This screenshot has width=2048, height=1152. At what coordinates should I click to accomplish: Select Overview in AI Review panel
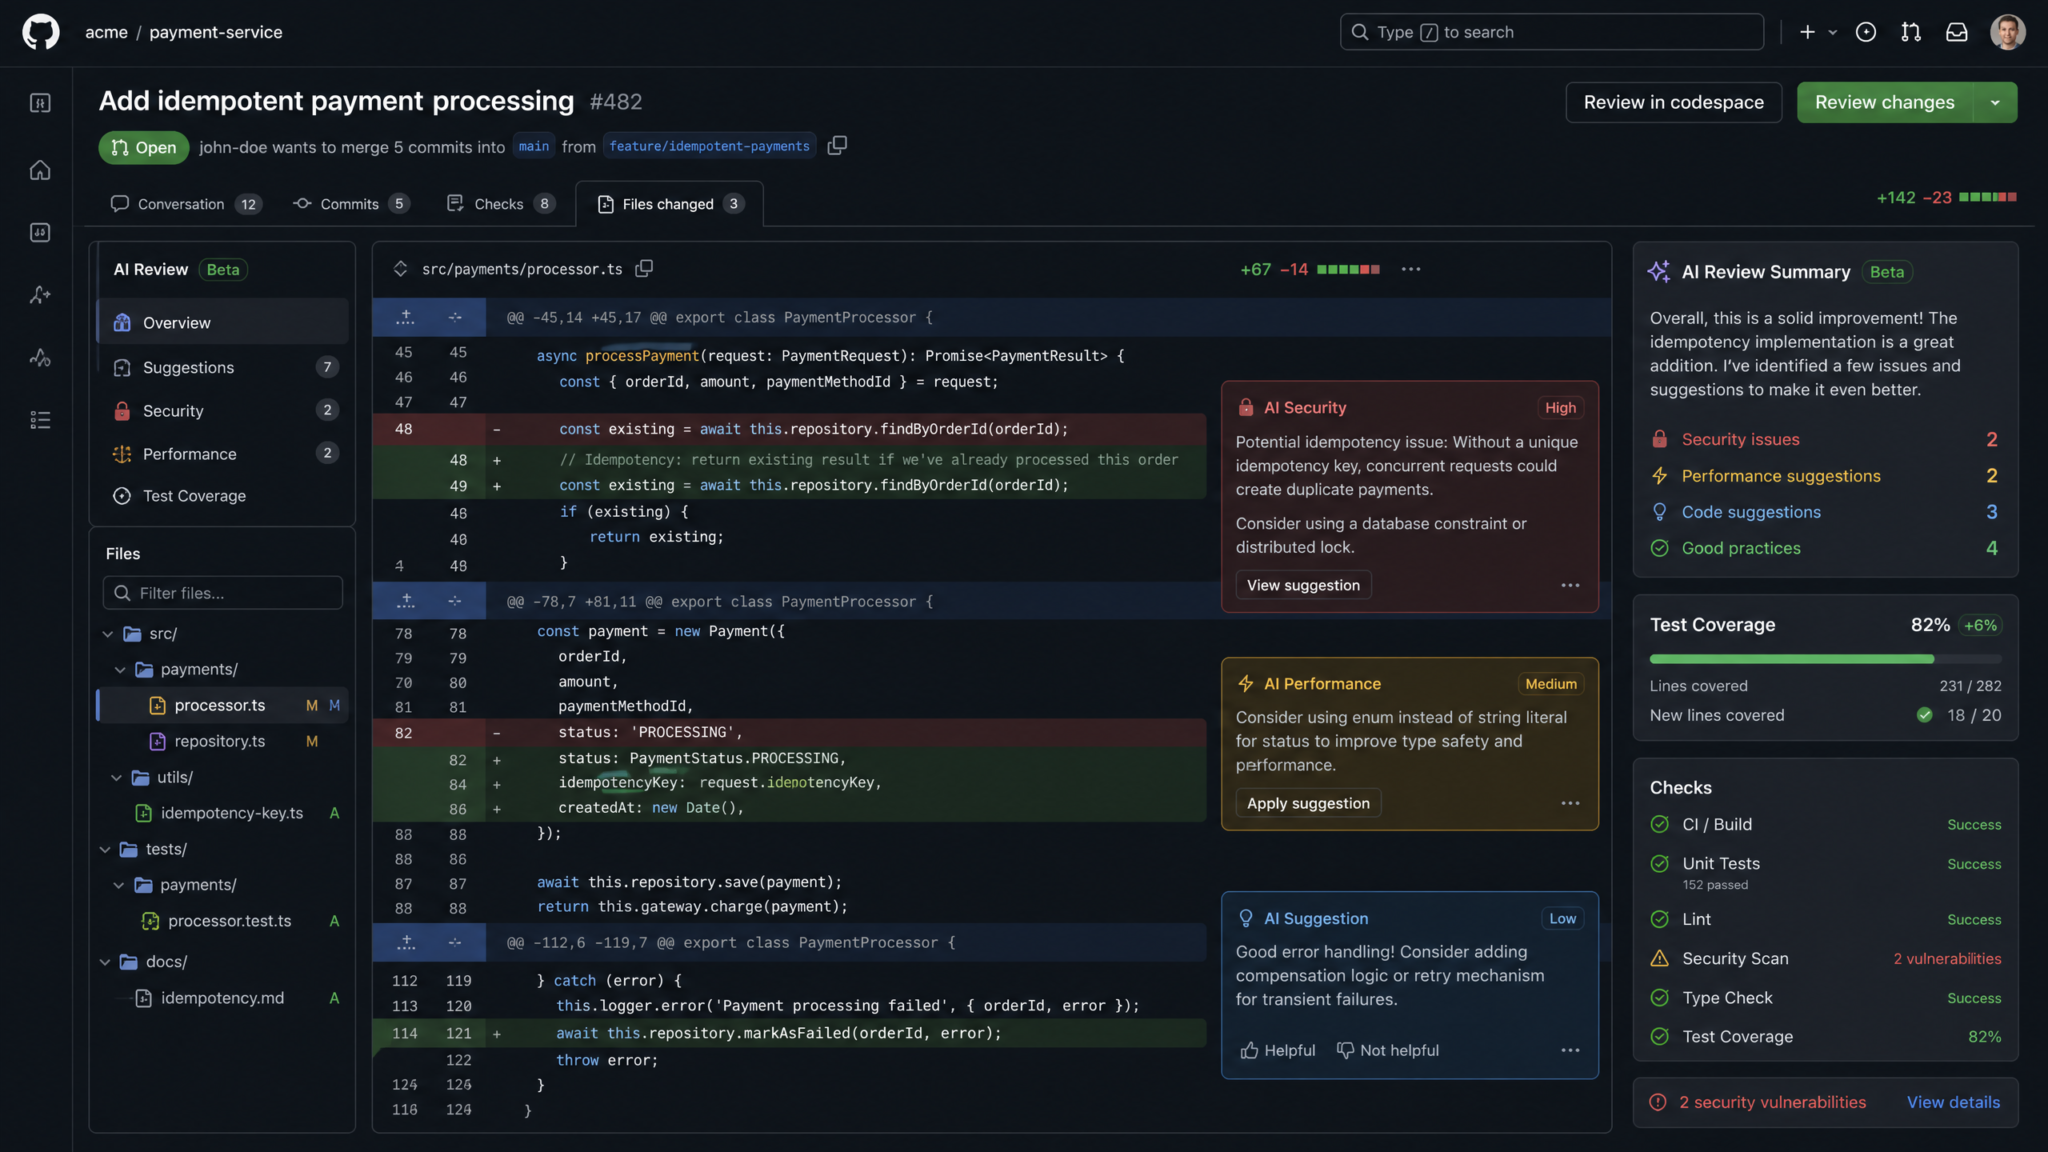pyautogui.click(x=223, y=323)
